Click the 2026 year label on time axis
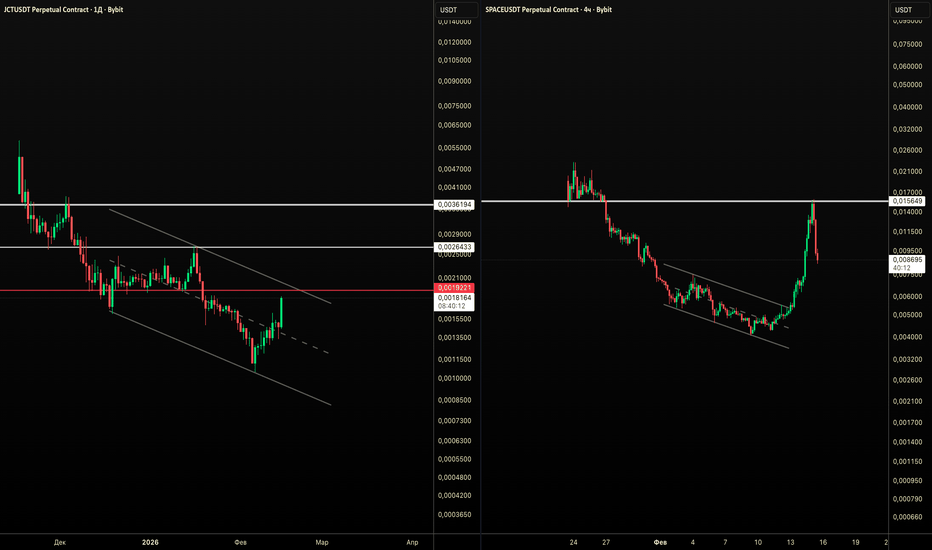 coord(150,542)
